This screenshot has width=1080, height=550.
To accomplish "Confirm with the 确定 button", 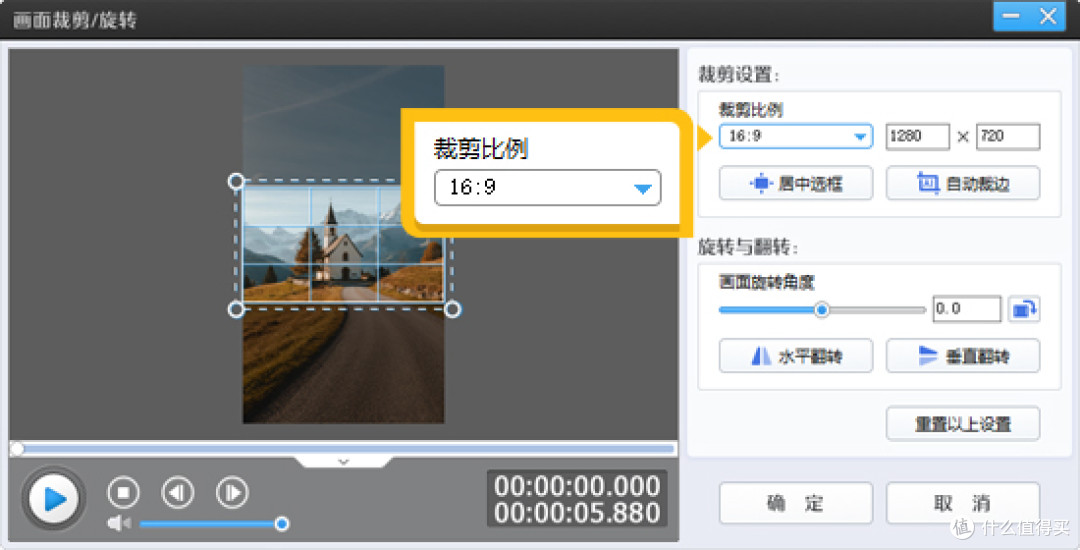I will (796, 503).
